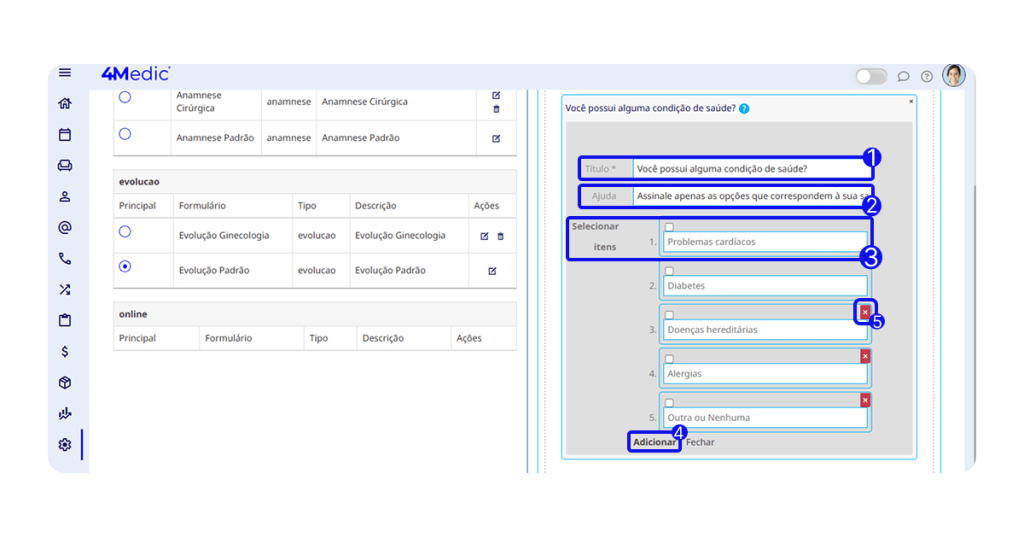Click the dollar sign financial icon
The width and height of the screenshot is (1024, 538).
coord(65,352)
